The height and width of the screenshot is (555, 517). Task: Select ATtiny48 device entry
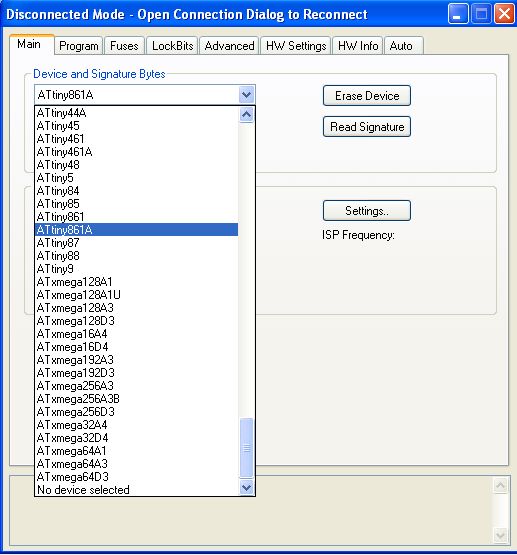[137, 165]
